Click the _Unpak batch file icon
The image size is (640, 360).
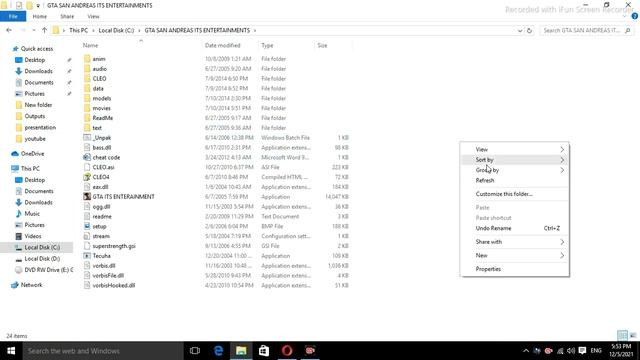pyautogui.click(x=87, y=138)
